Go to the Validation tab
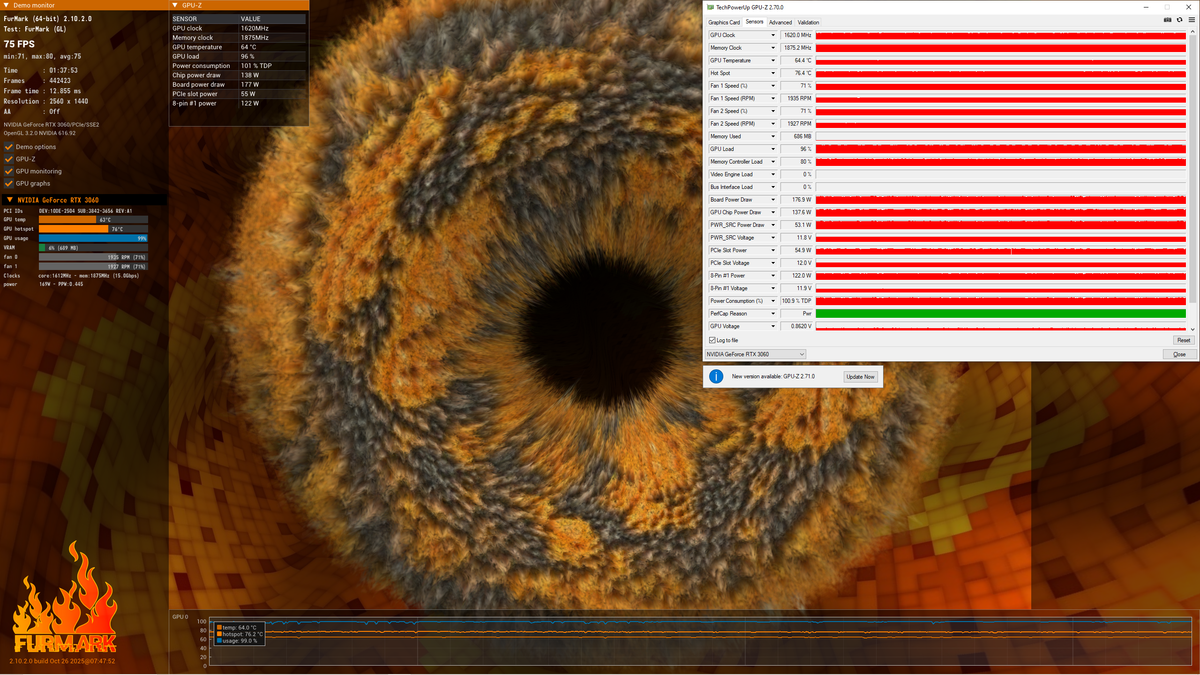 (808, 22)
